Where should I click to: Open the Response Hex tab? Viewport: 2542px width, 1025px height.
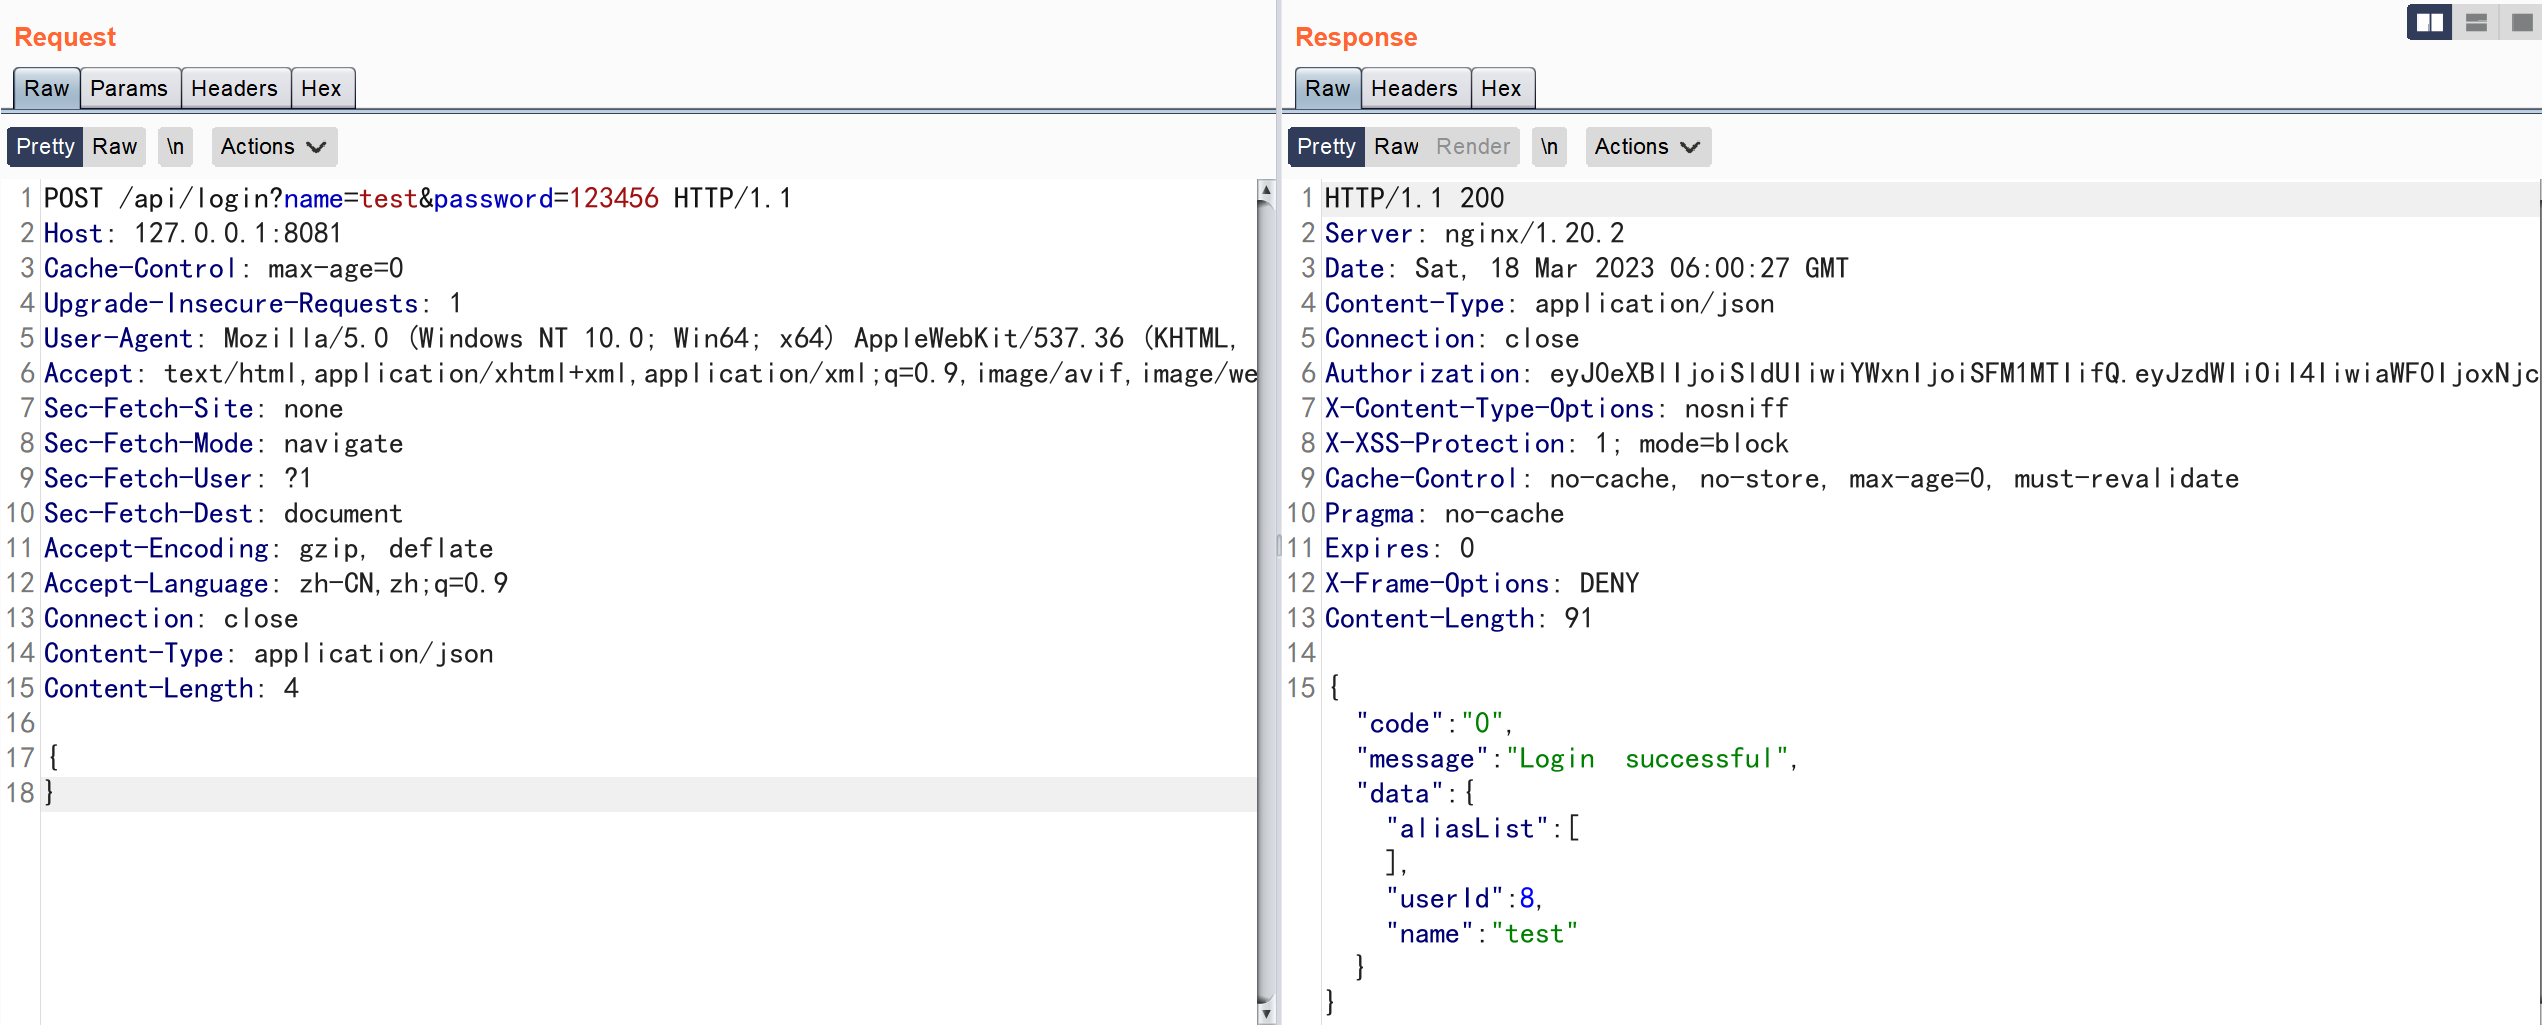1501,88
